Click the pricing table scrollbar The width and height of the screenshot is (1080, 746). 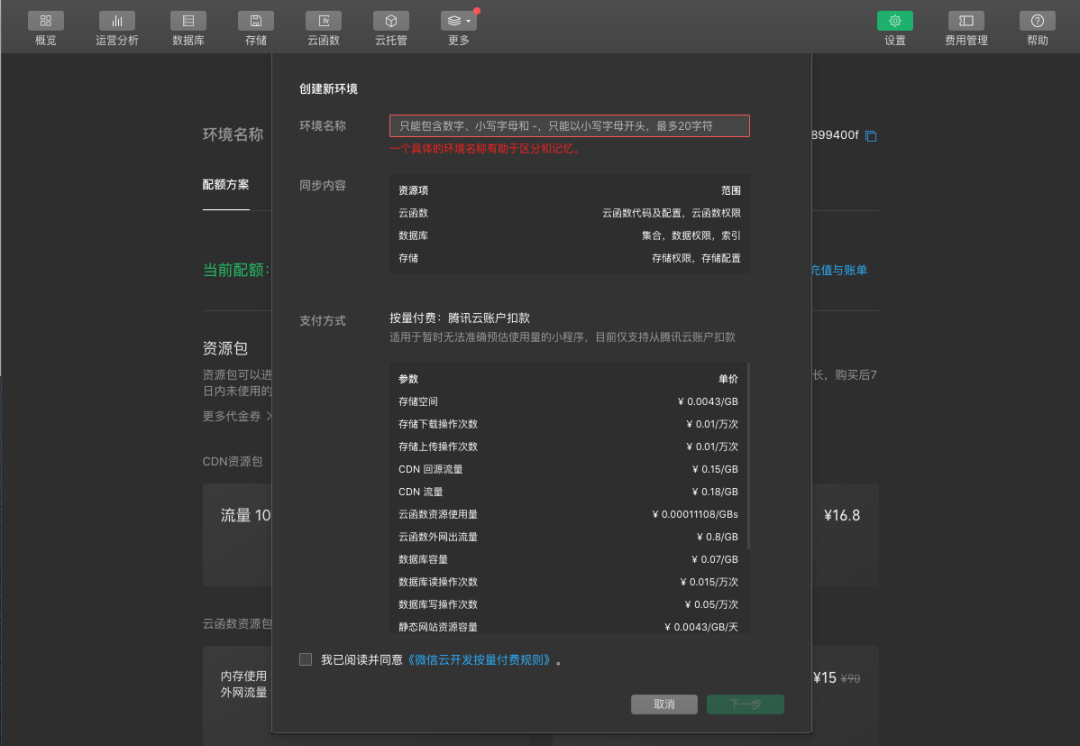click(748, 456)
